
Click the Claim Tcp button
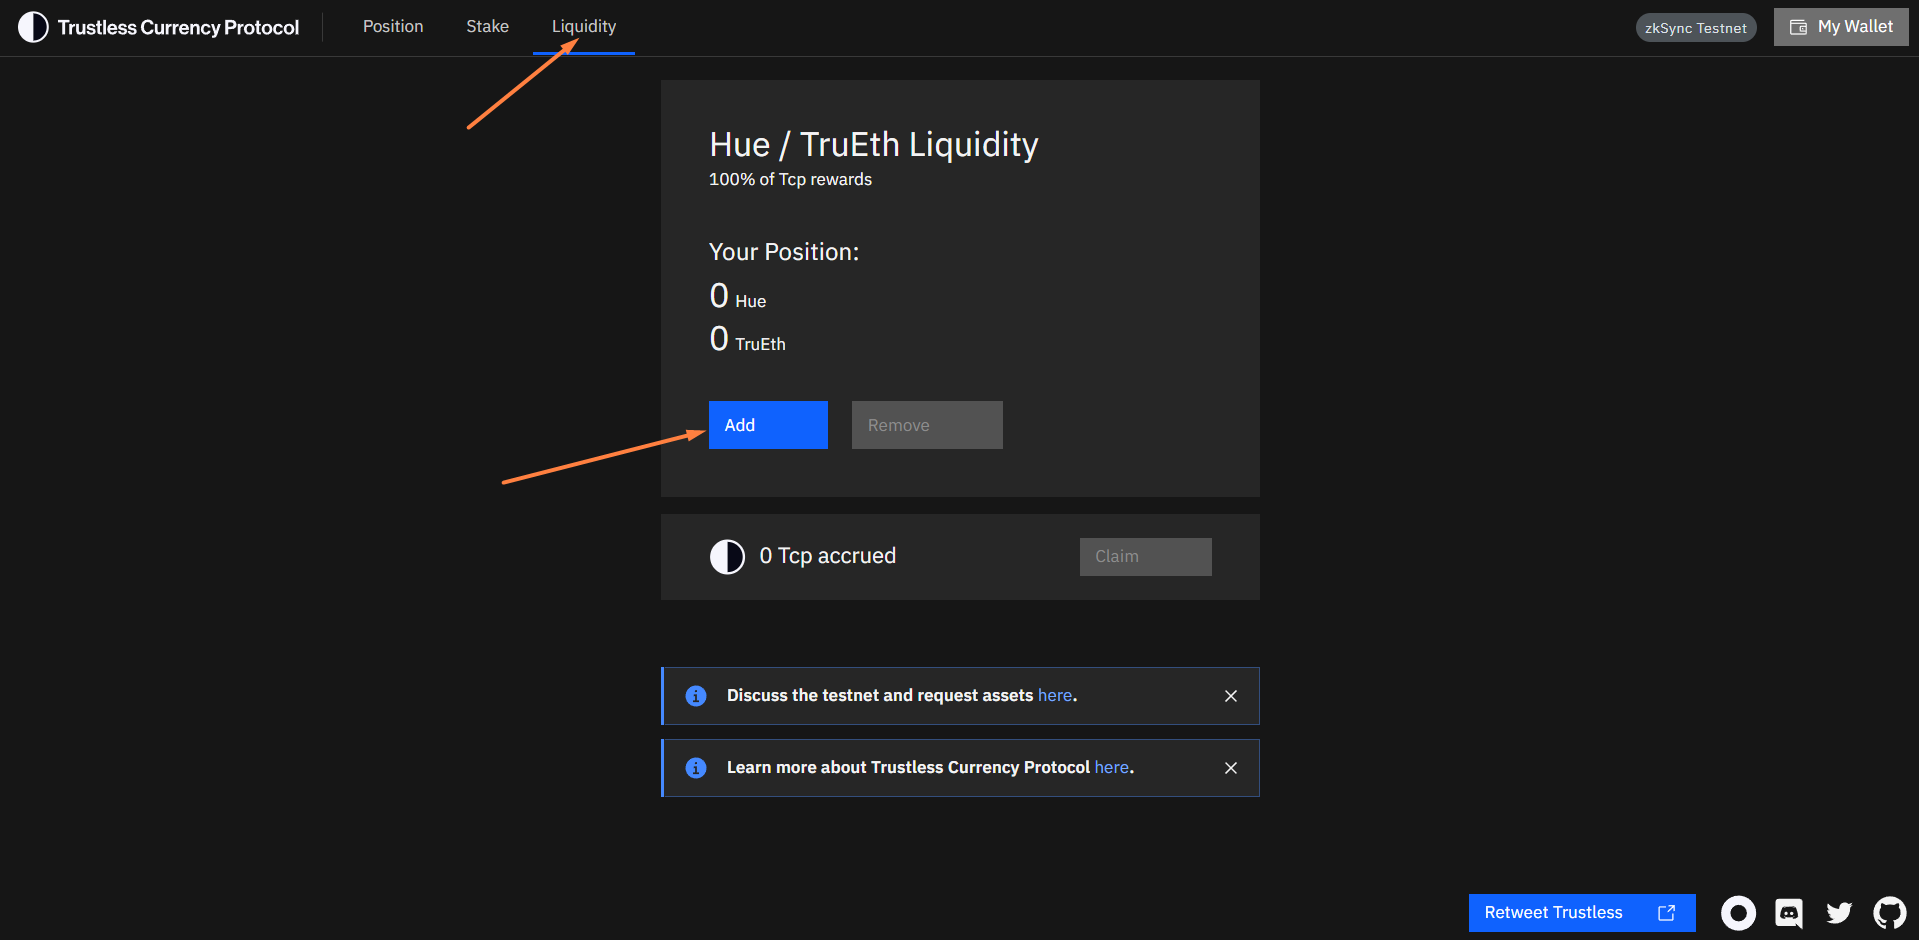tap(1145, 557)
